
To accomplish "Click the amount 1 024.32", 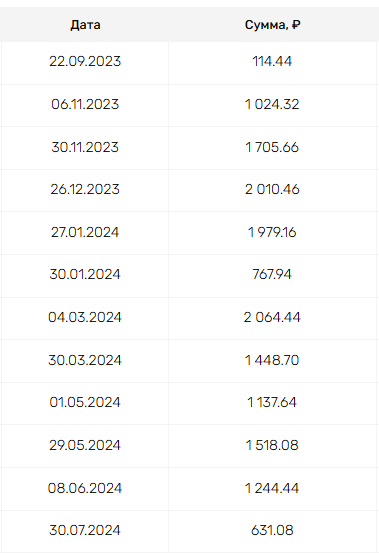I will 272,104.
